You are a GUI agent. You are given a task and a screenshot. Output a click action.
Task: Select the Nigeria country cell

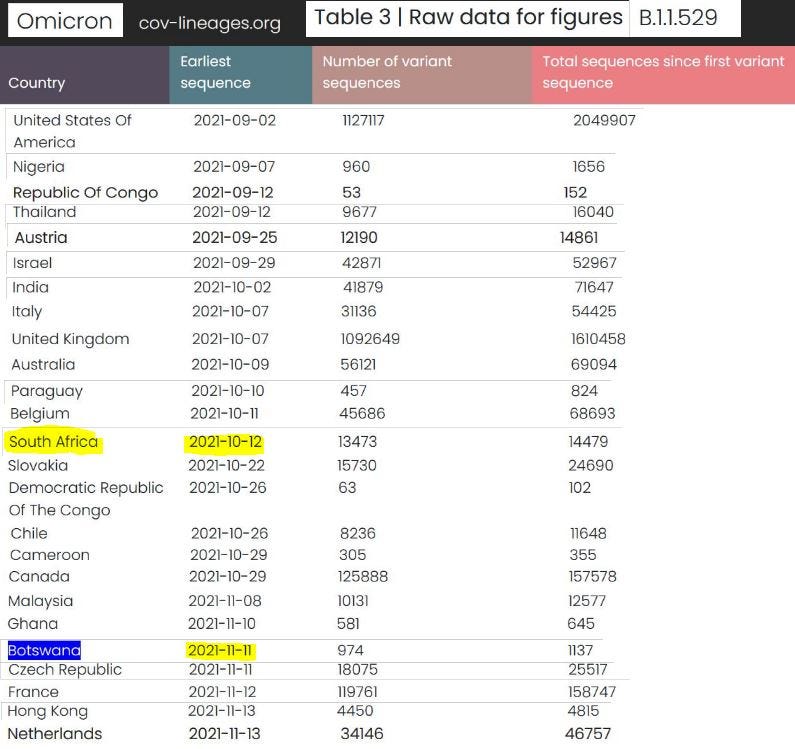[x=39, y=167]
